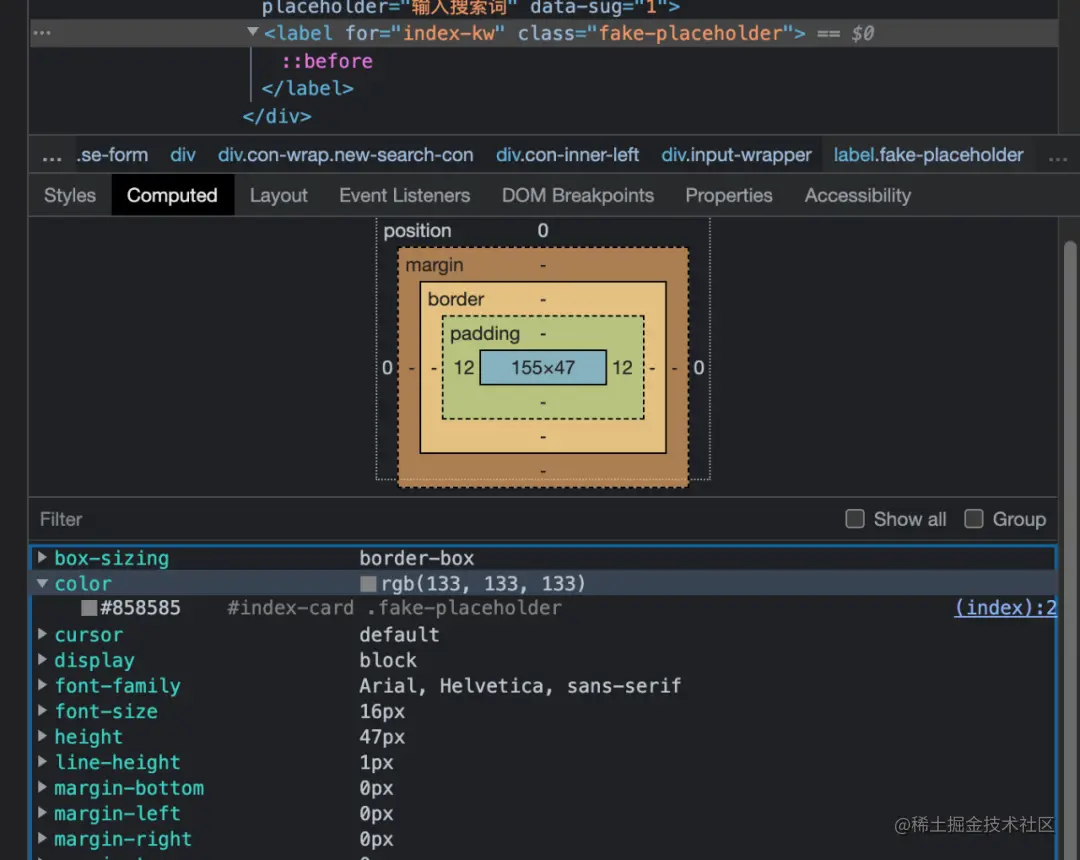Expand the font-size property

click(43, 710)
